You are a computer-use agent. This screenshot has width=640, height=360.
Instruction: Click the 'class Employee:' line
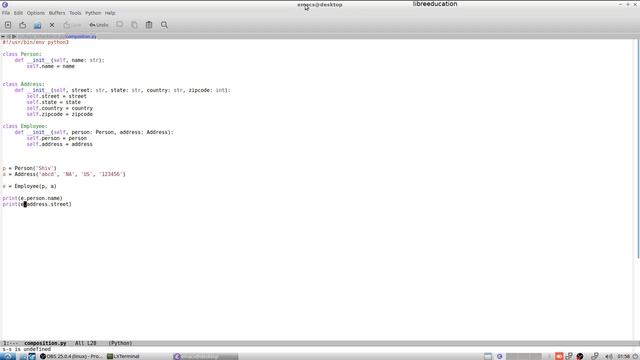click(25, 126)
